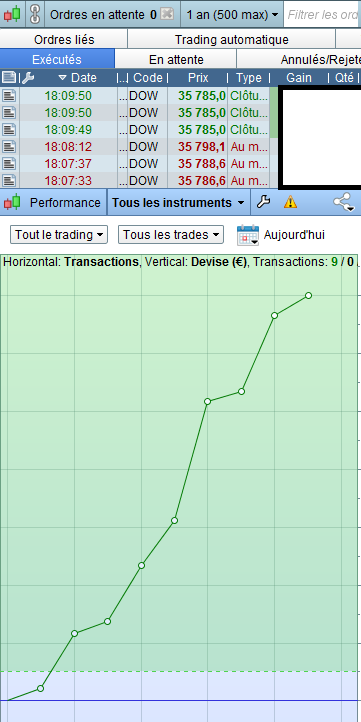
Task: Click the candlestick icon next to Performance
Action: [x=12, y=202]
